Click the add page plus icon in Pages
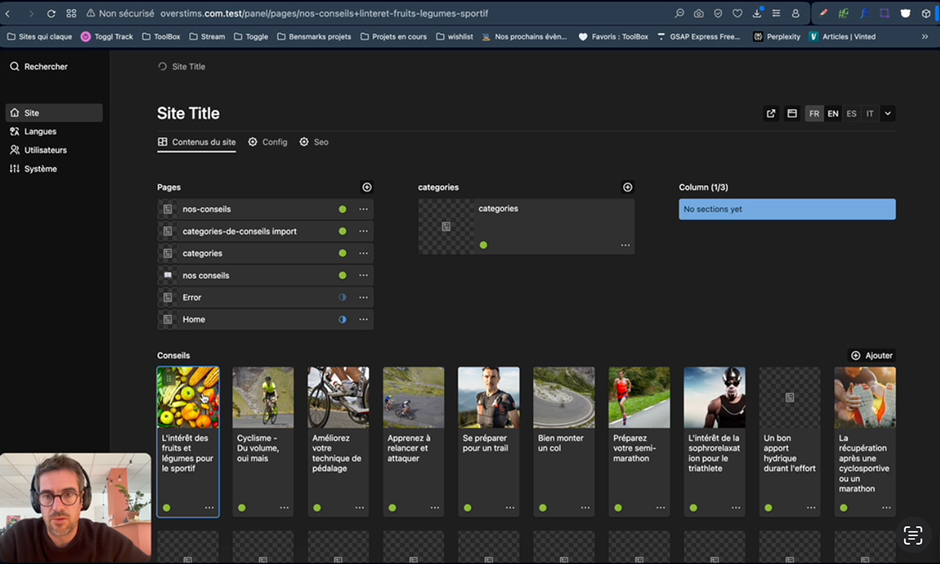The image size is (940, 564). [367, 187]
